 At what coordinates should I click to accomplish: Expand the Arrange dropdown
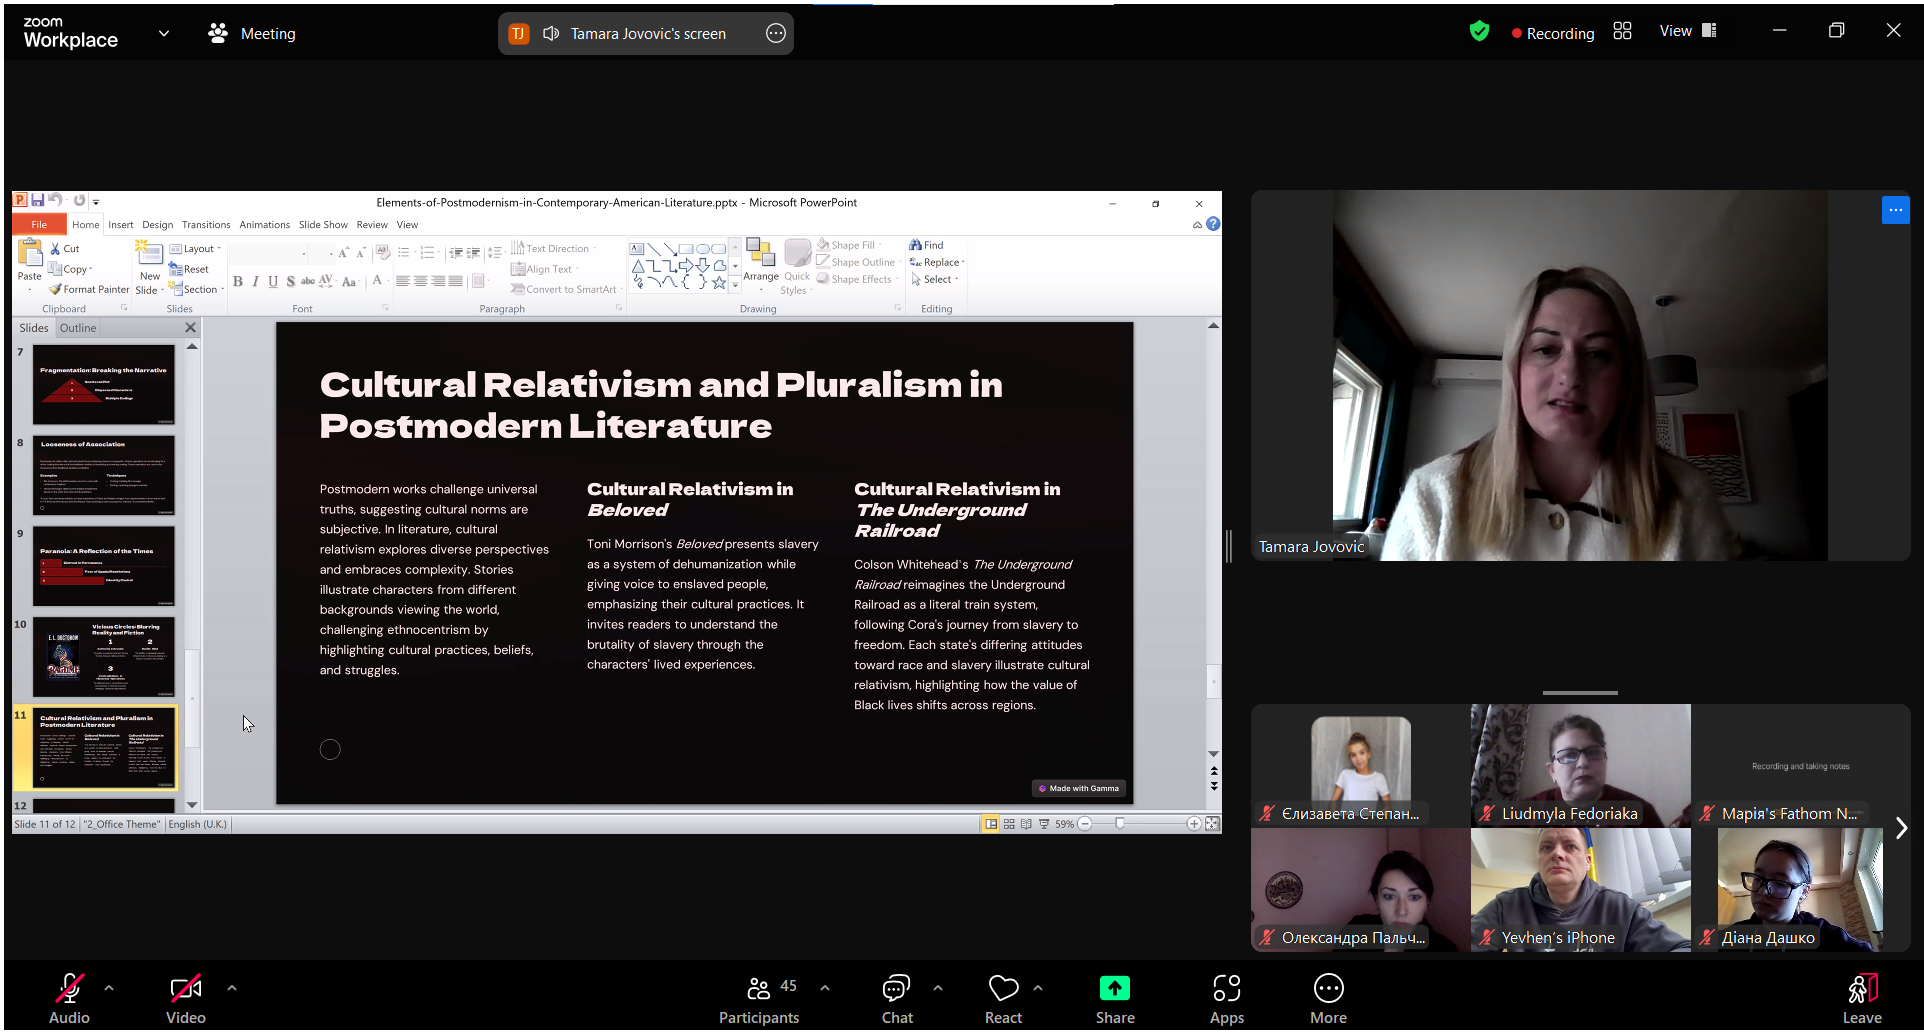761,266
